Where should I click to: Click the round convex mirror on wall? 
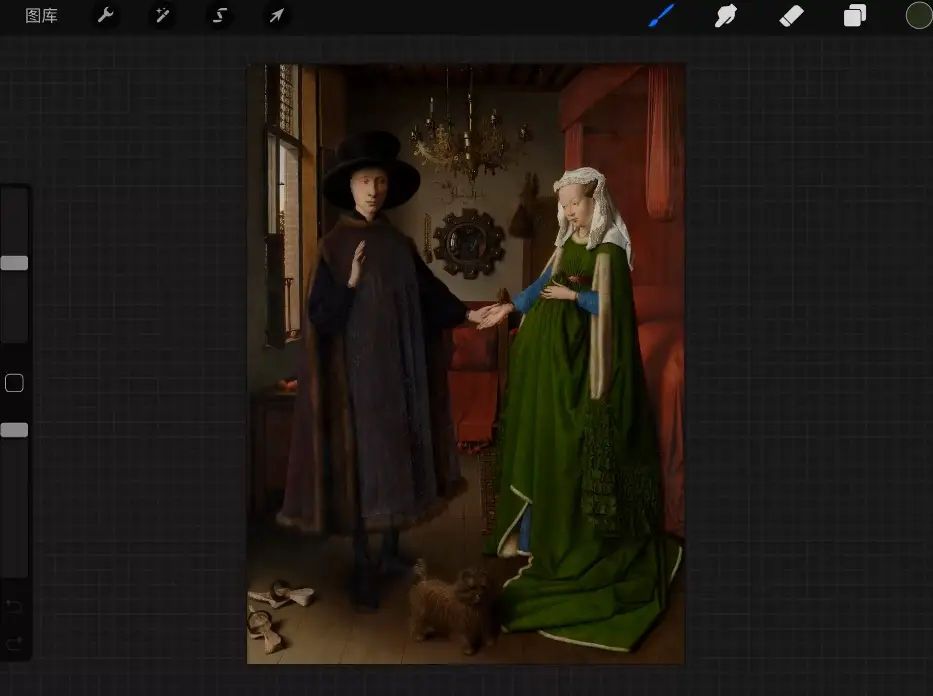(x=468, y=242)
